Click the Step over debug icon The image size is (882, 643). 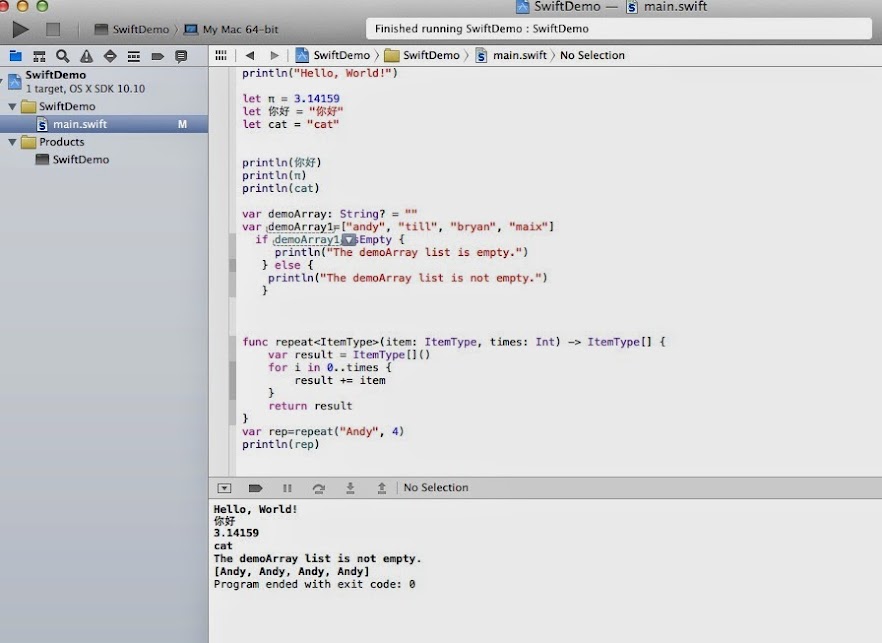point(318,488)
